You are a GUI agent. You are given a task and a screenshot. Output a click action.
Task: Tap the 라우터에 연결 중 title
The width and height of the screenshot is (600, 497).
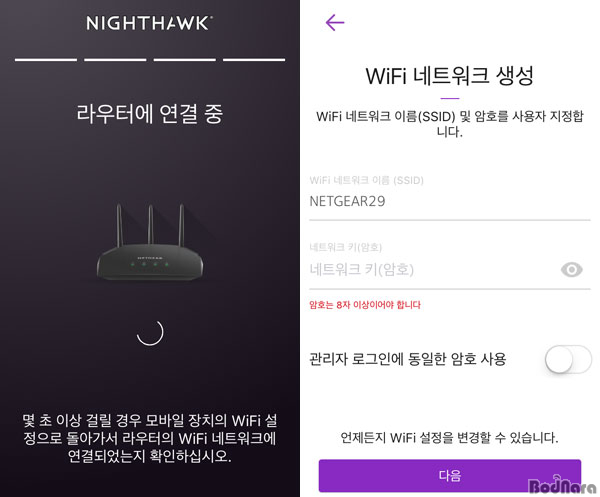click(150, 114)
